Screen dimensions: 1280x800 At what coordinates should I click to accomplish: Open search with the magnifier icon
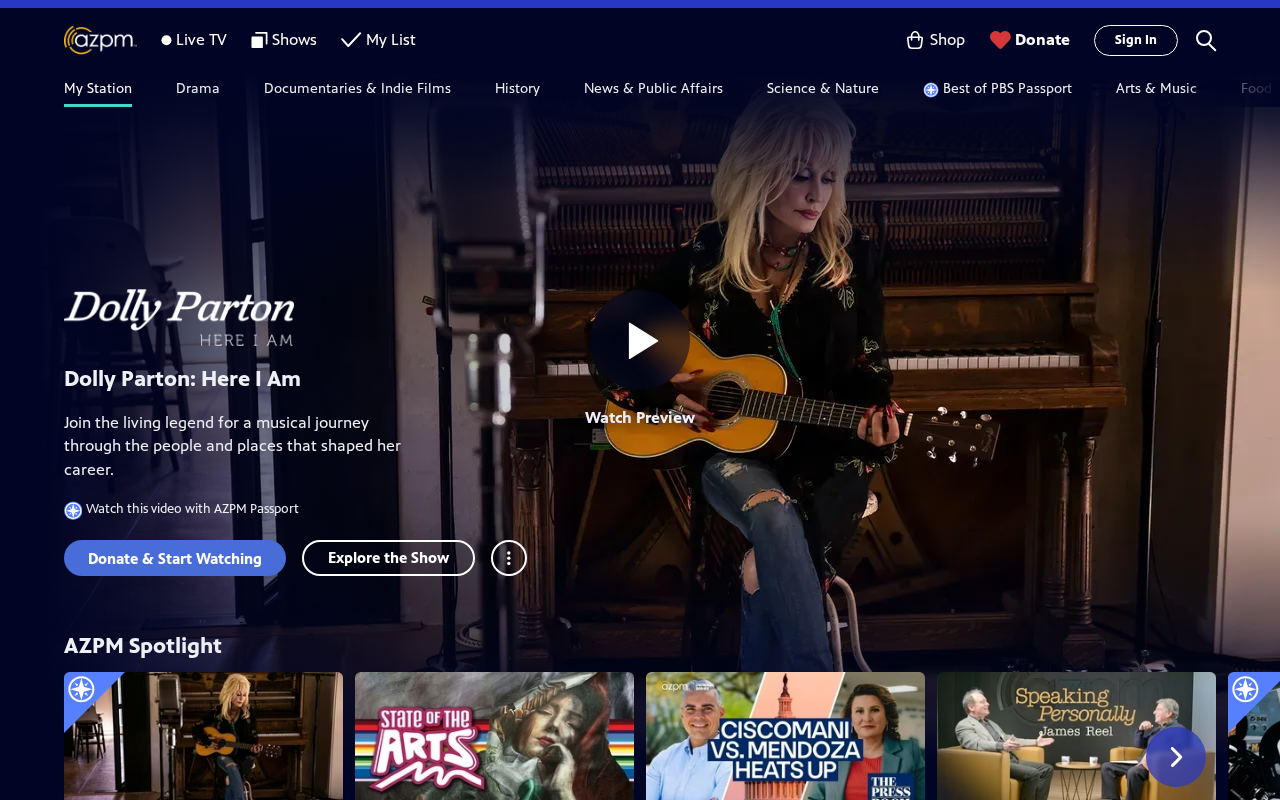pos(1206,40)
